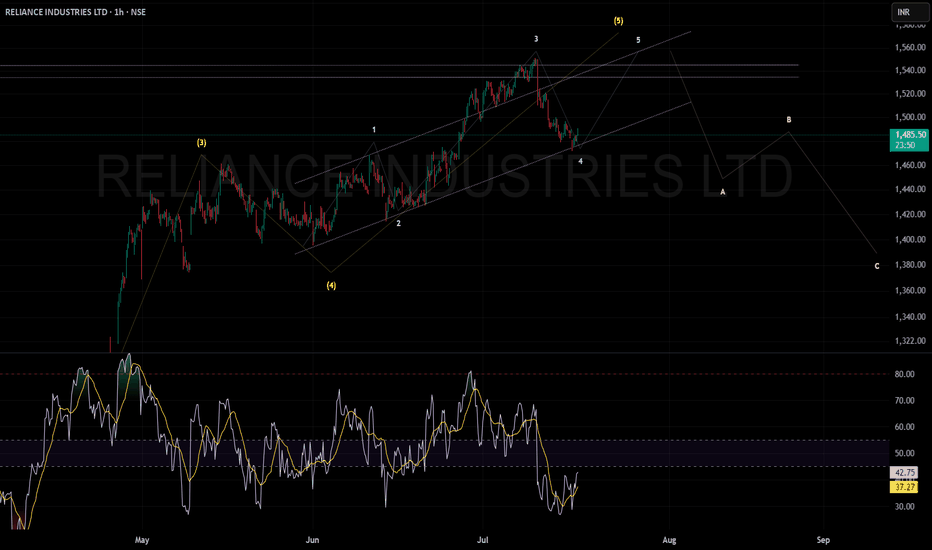
Task: Click the Jul label on time axis
Action: [x=483, y=540]
